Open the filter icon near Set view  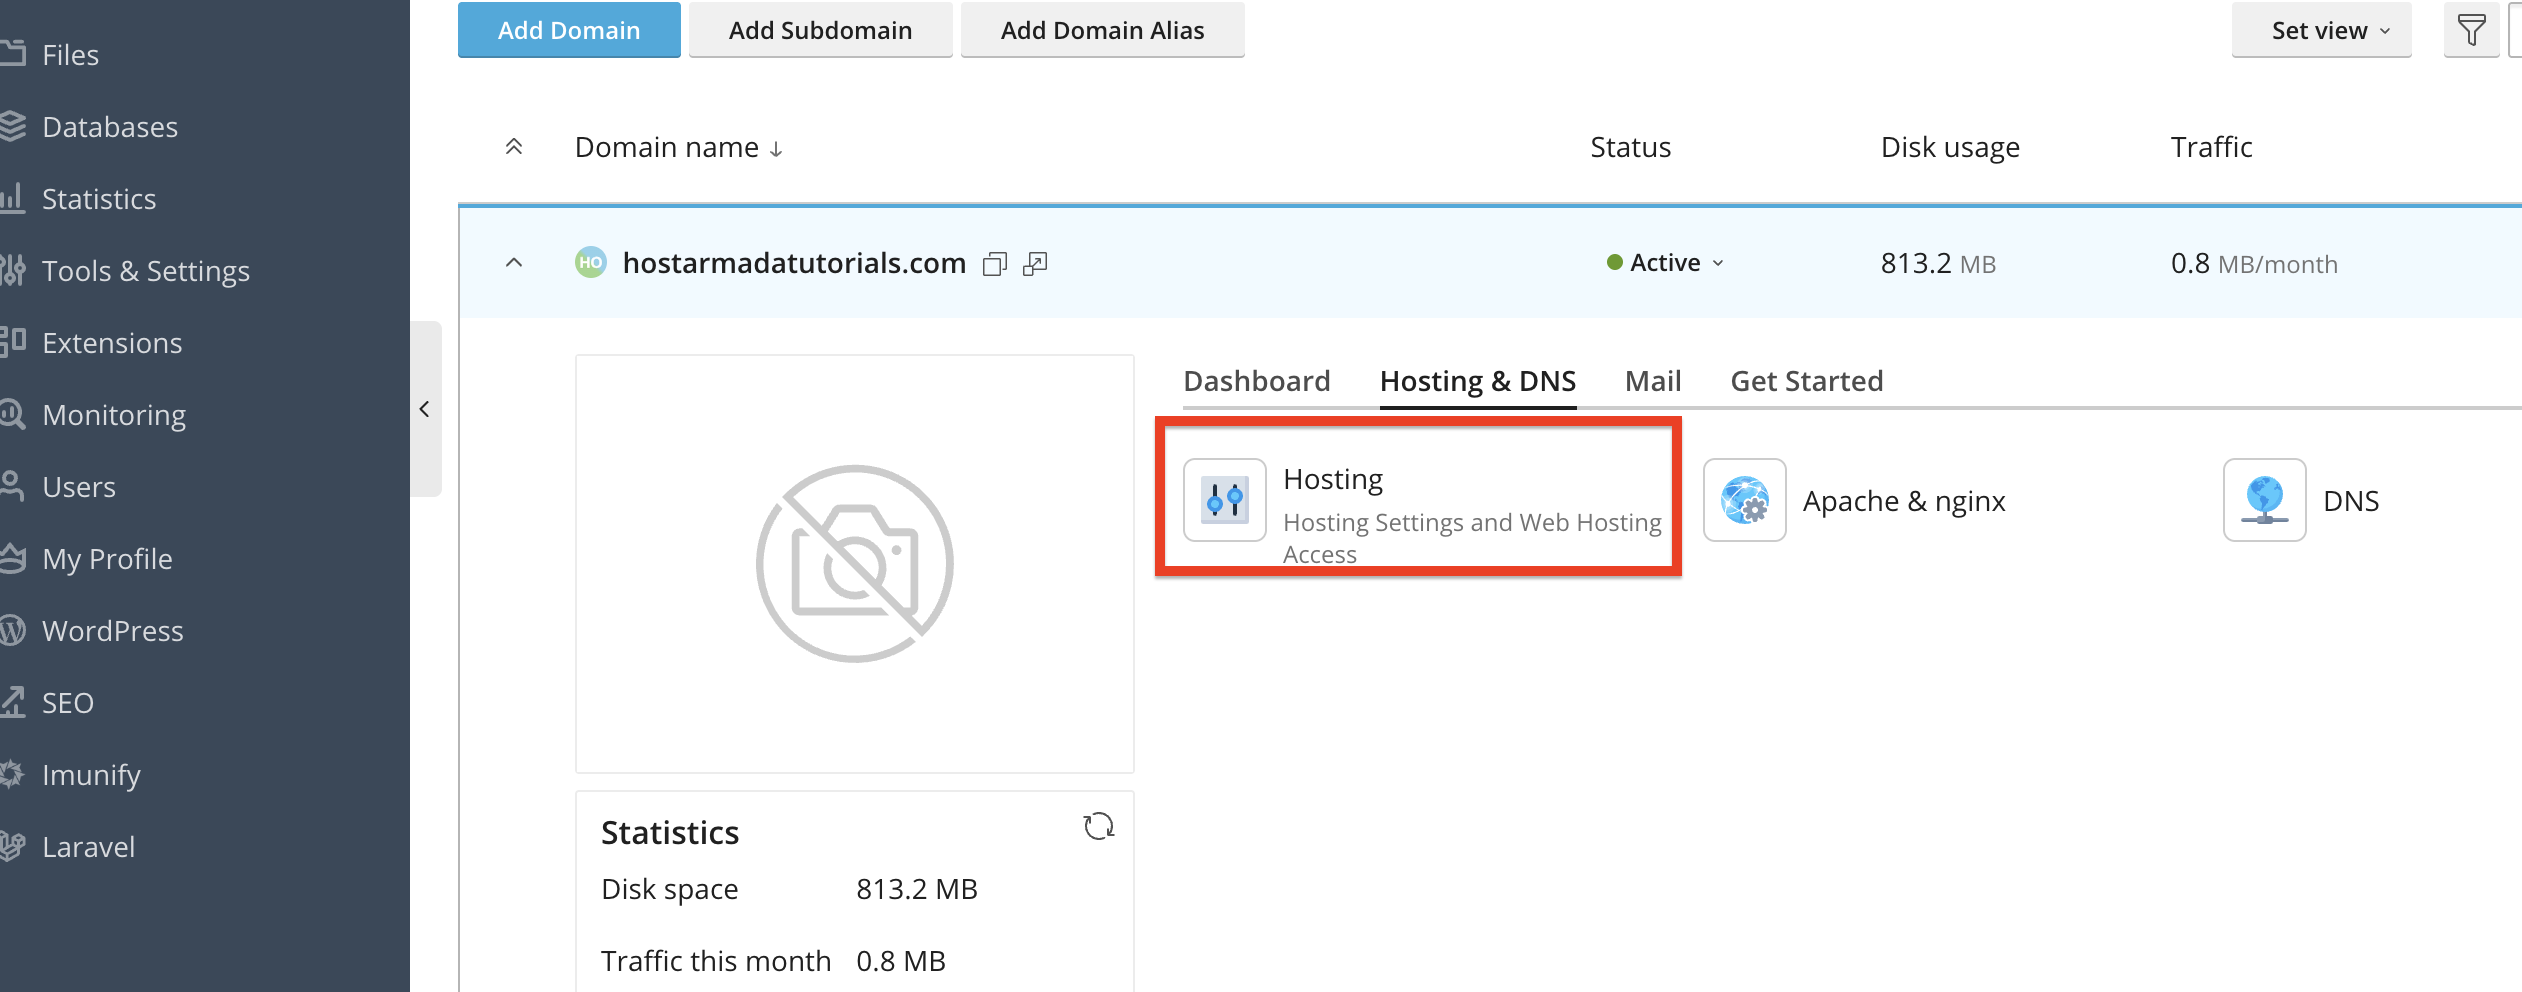coord(2471,30)
